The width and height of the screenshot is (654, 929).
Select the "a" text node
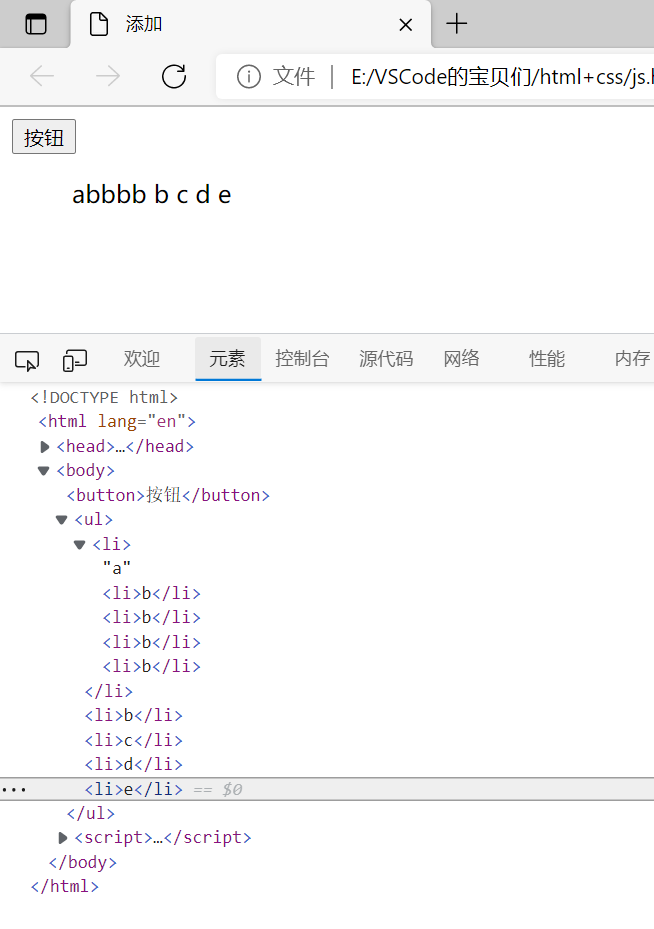[117, 568]
